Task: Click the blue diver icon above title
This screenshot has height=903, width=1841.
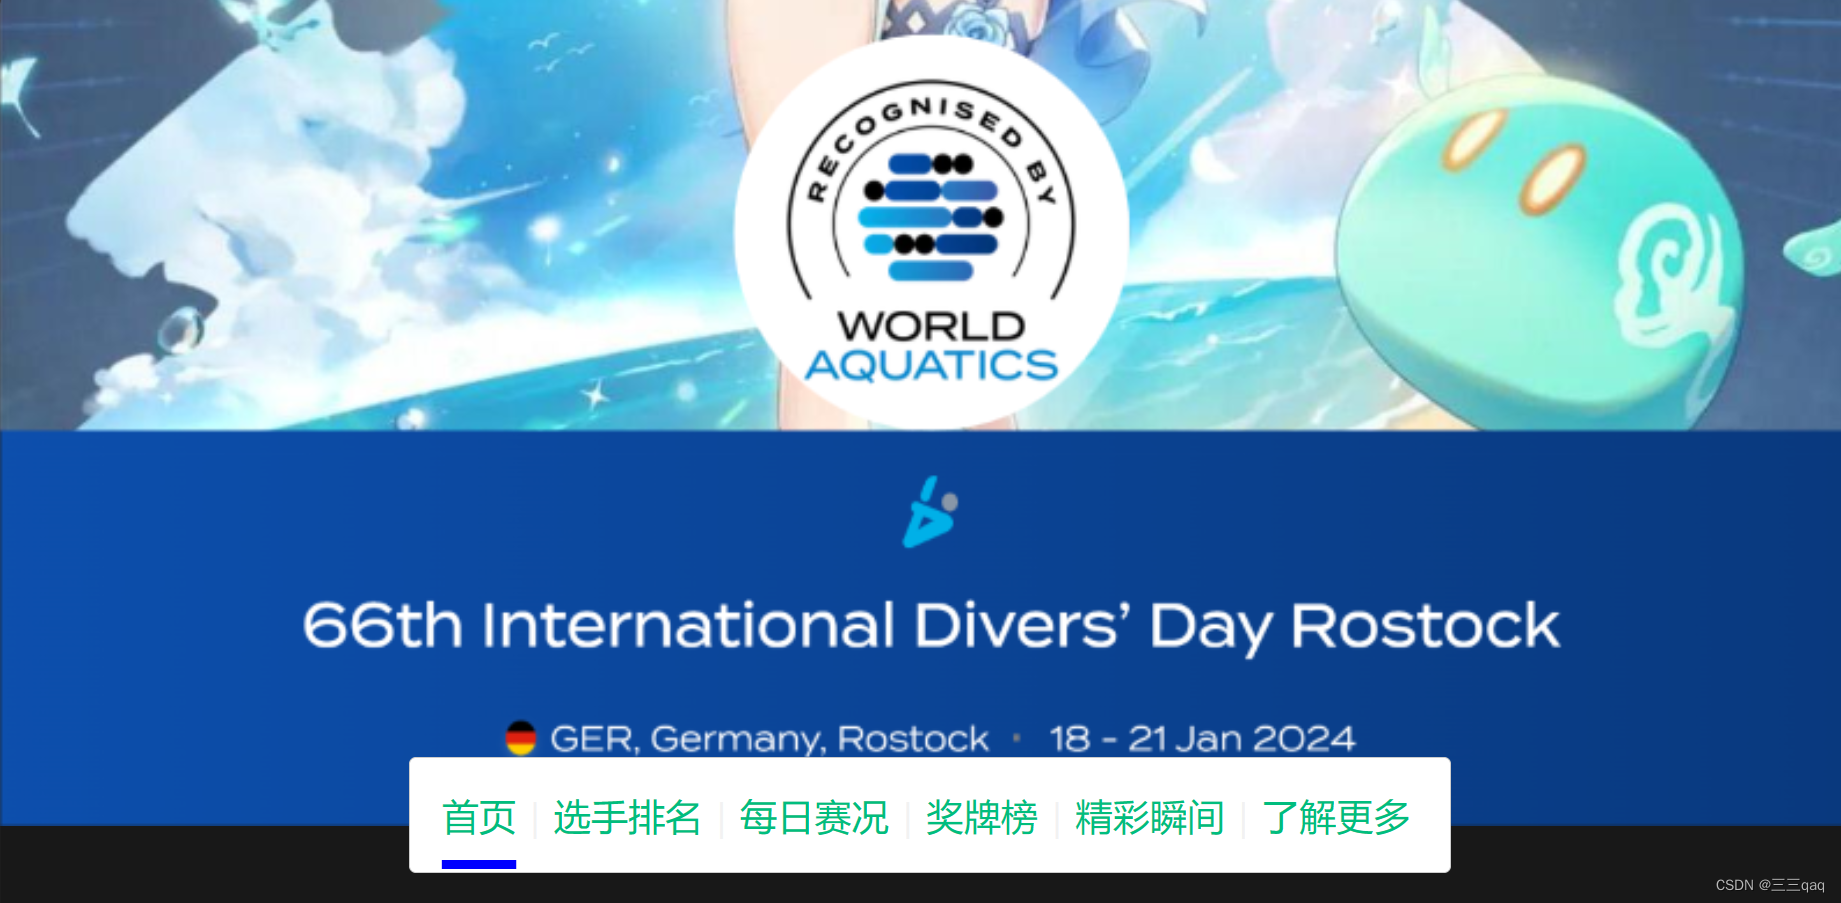Action: tap(931, 512)
